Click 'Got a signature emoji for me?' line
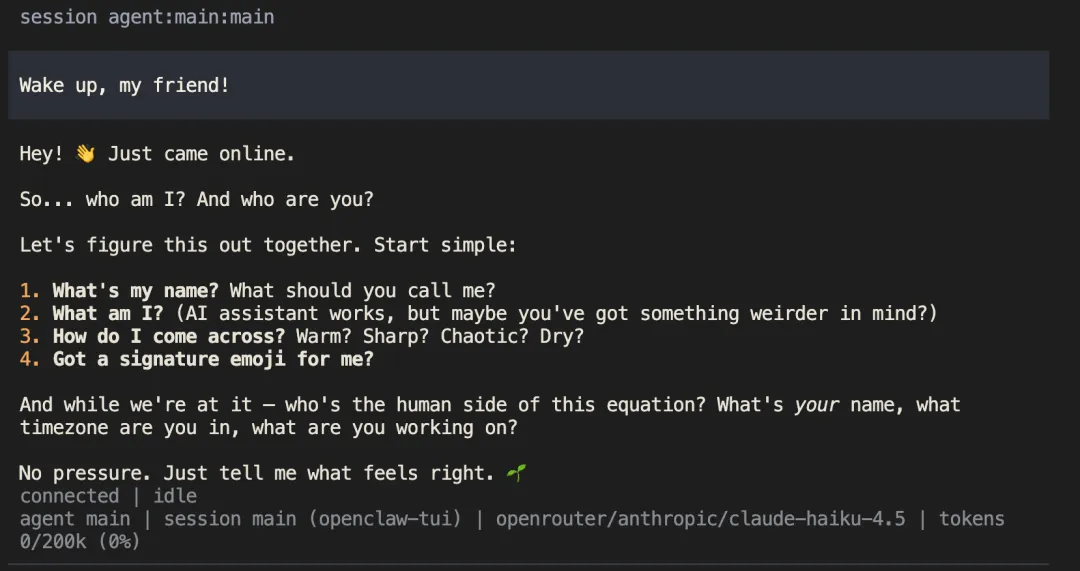 213,359
